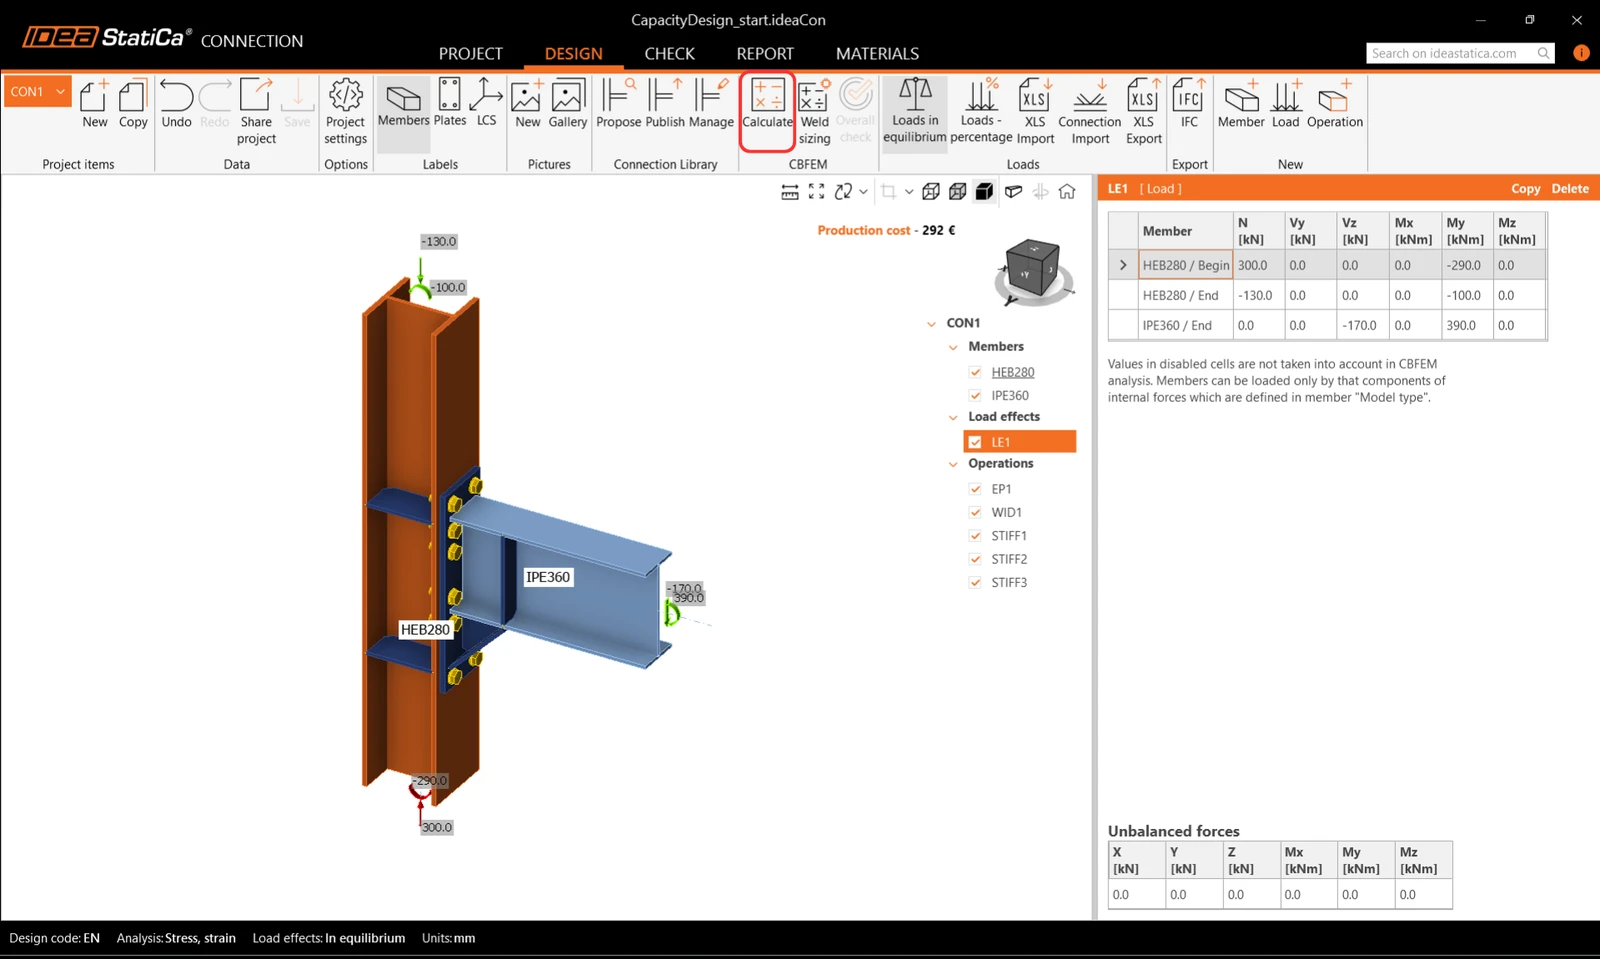The image size is (1600, 959).
Task: Add a New Member
Action: pyautogui.click(x=1241, y=103)
